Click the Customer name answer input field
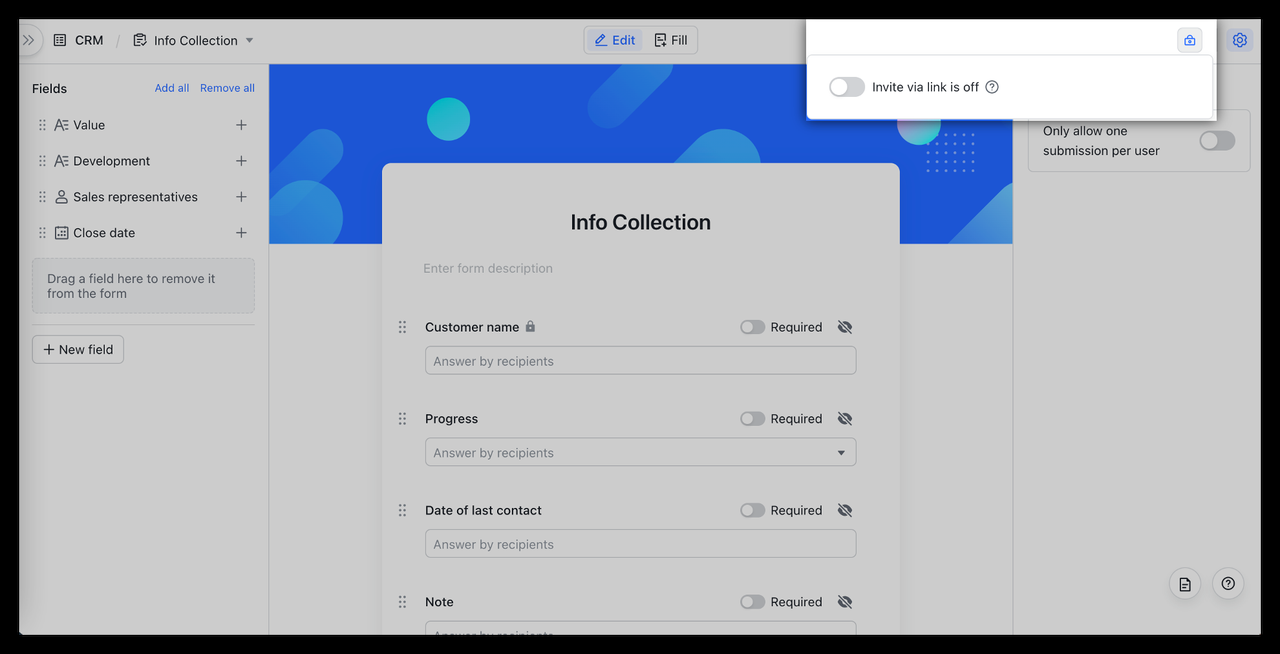 640,361
